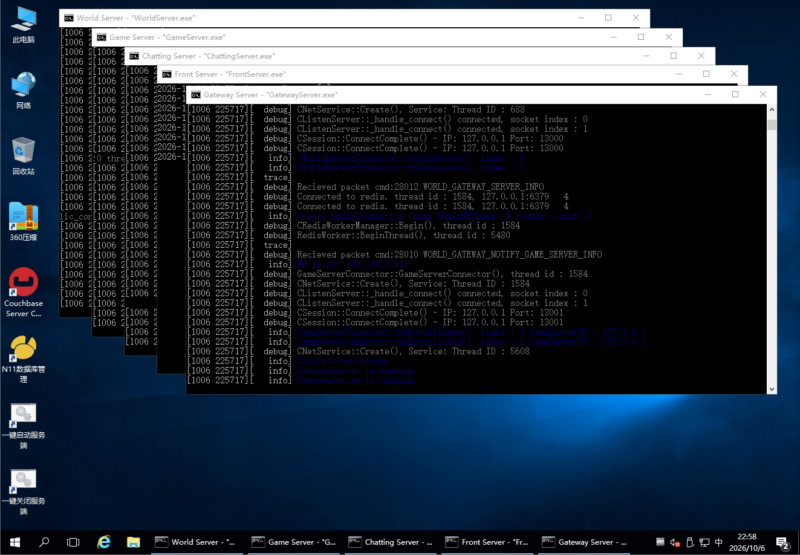The height and width of the screenshot is (555, 800).
Task: Select the Couchbase Server Console shortcut
Action: pos(23,293)
